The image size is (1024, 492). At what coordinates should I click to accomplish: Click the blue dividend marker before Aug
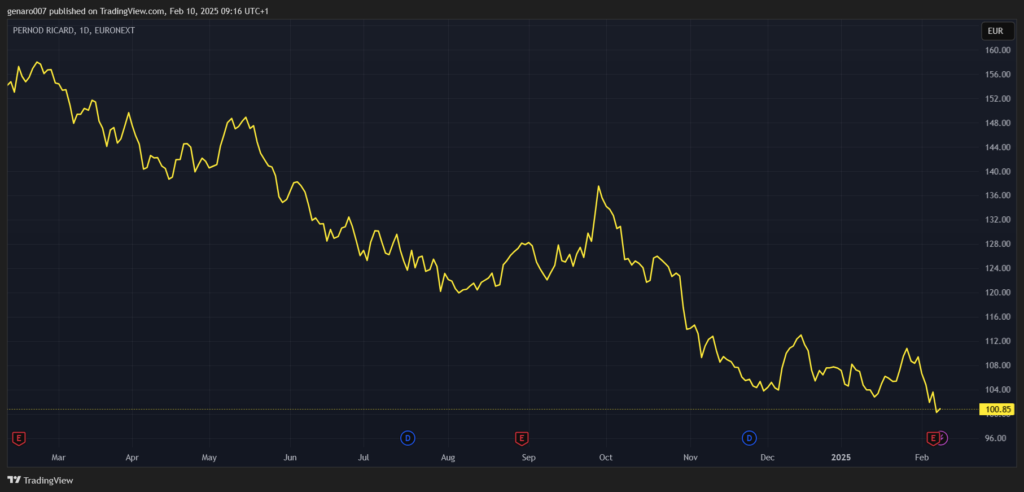(x=407, y=438)
